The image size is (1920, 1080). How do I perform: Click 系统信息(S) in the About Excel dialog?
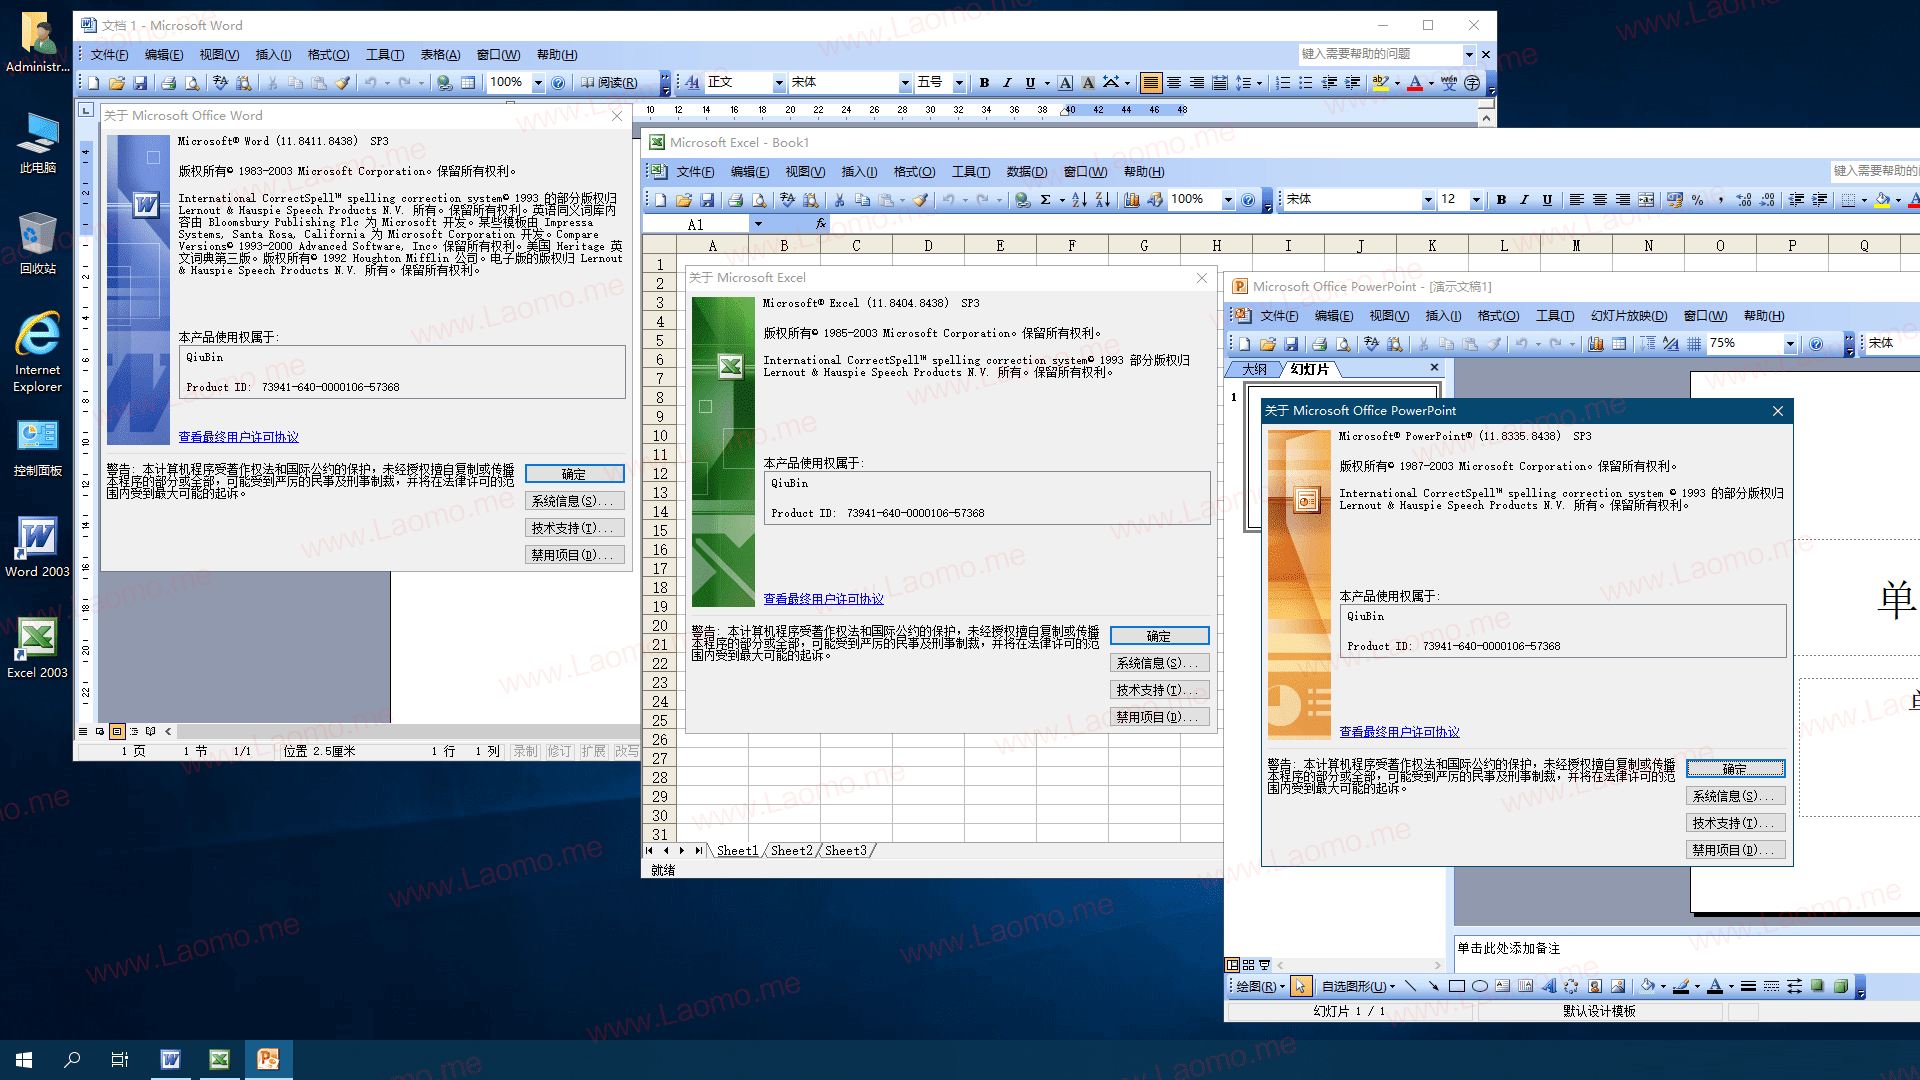[1160, 663]
